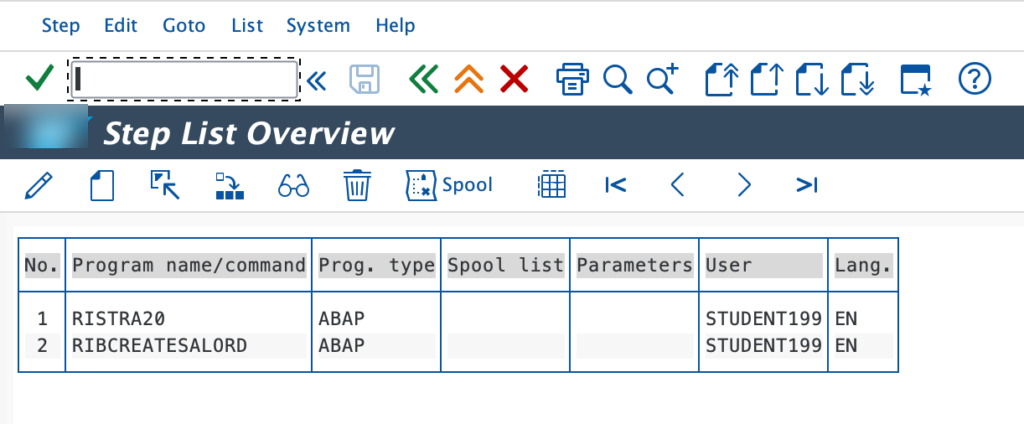The height and width of the screenshot is (424, 1024).
Task: Click the trash Delete step icon
Action: (x=357, y=186)
